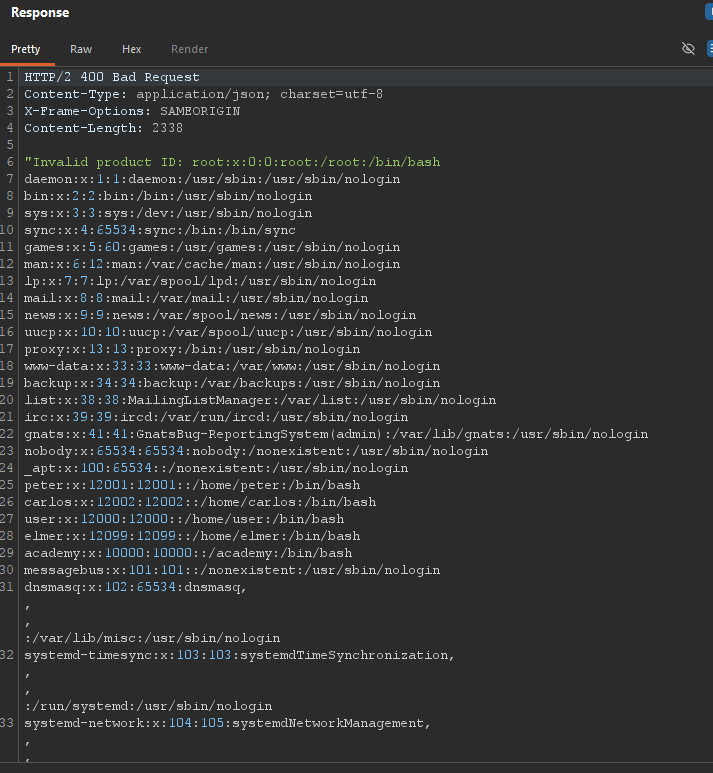Click the user:x:12000 entry
This screenshot has width=713, height=773.
[184, 519]
